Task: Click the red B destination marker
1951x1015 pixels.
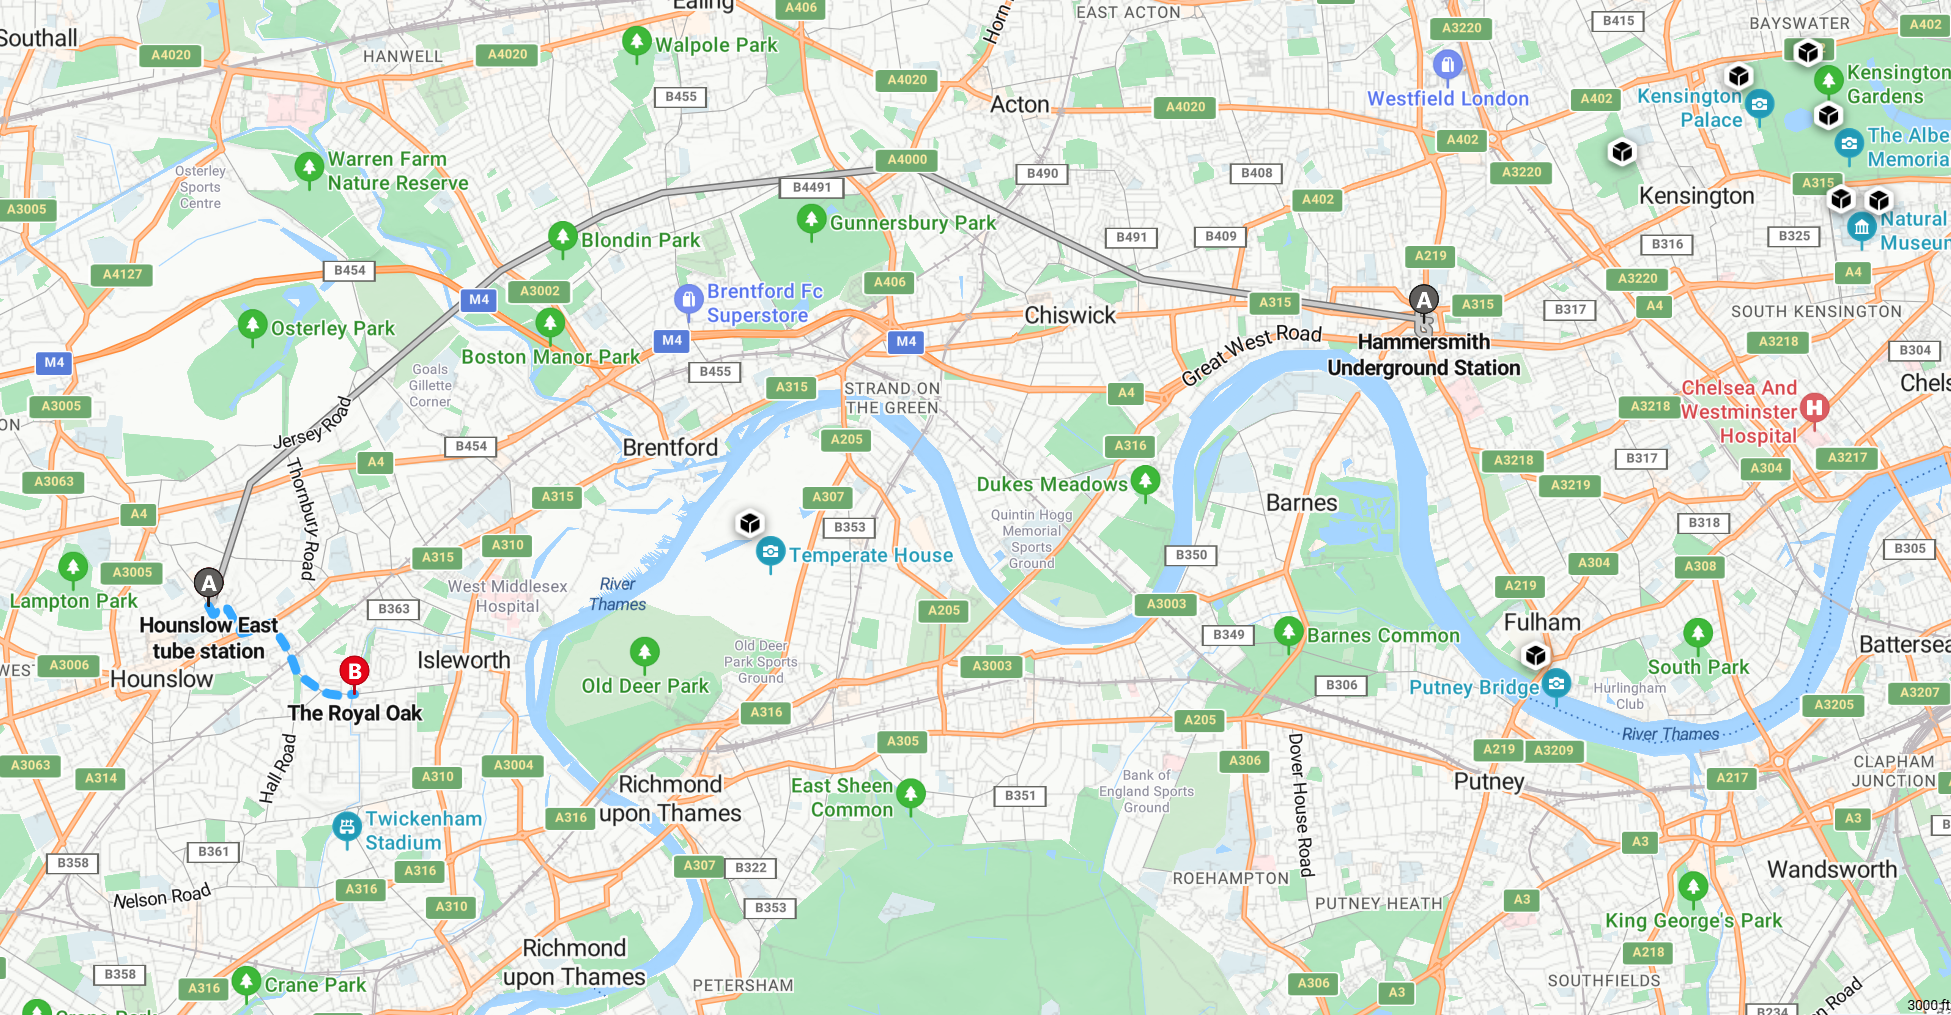Action: (x=354, y=673)
